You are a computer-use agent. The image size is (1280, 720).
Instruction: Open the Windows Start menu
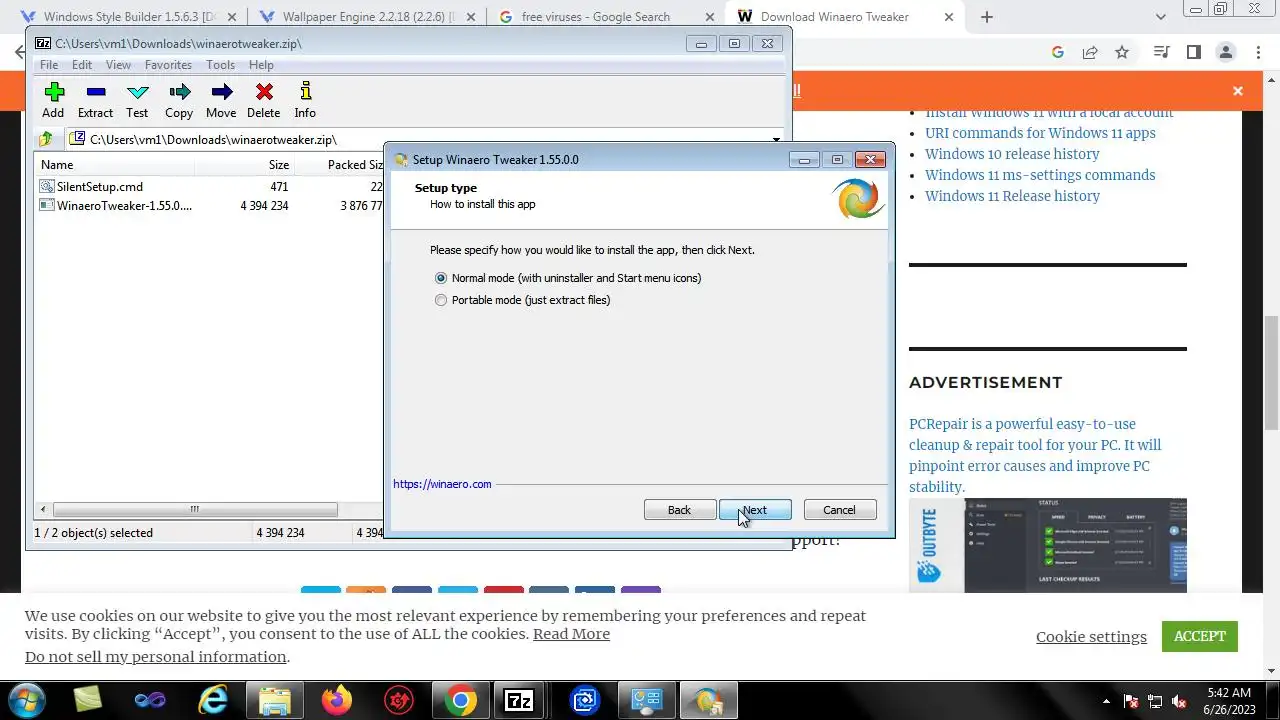point(27,699)
